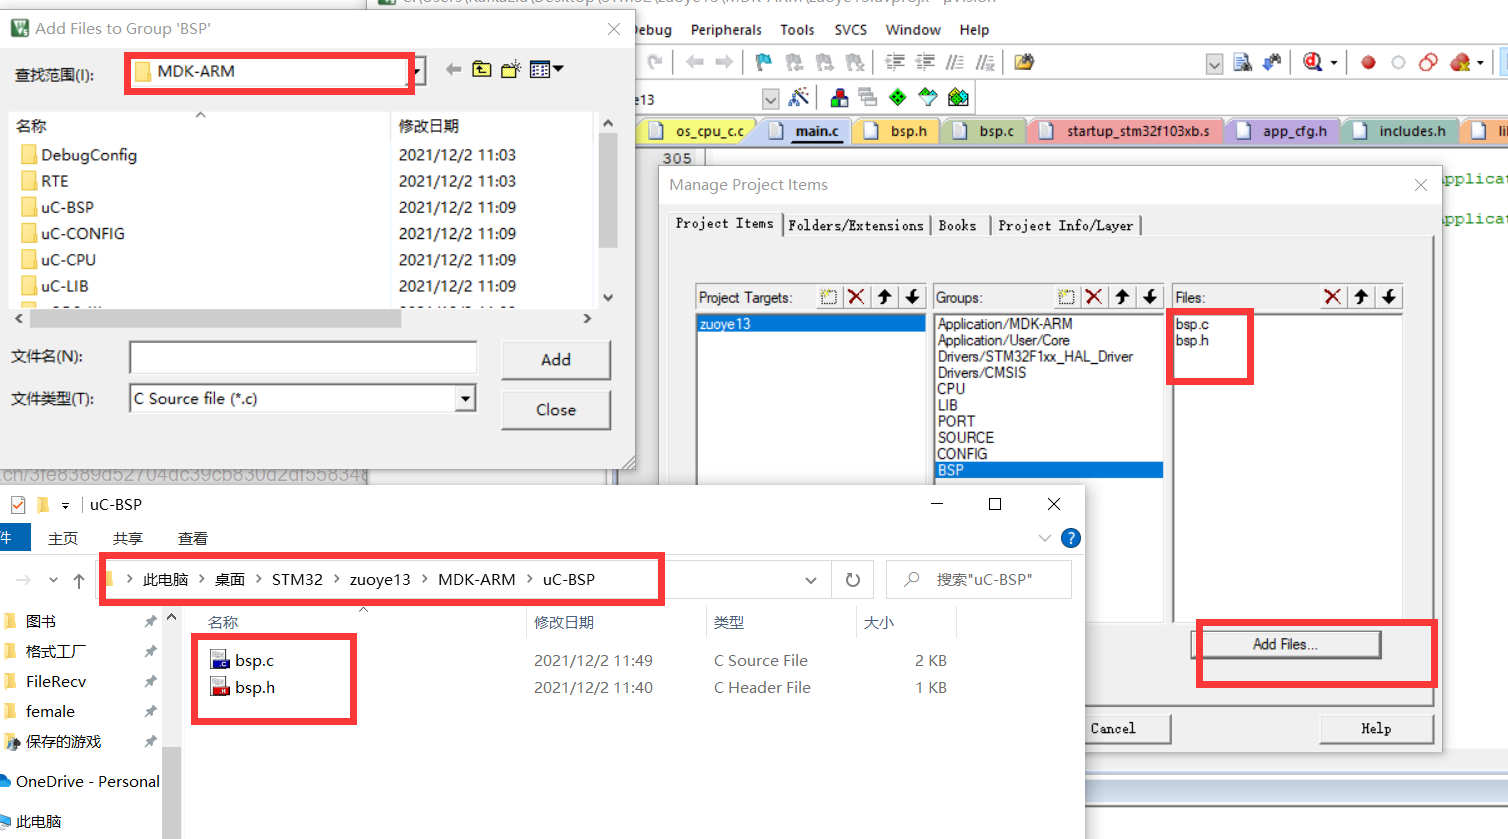The width and height of the screenshot is (1508, 839).
Task: Click Cancel in Manage Project Items
Action: point(1113,729)
